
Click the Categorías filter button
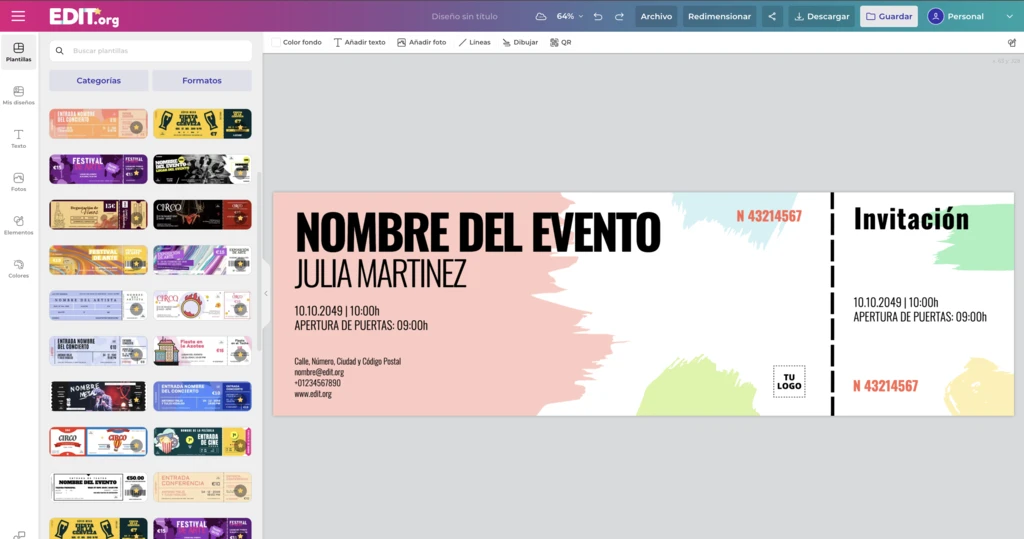[98, 80]
